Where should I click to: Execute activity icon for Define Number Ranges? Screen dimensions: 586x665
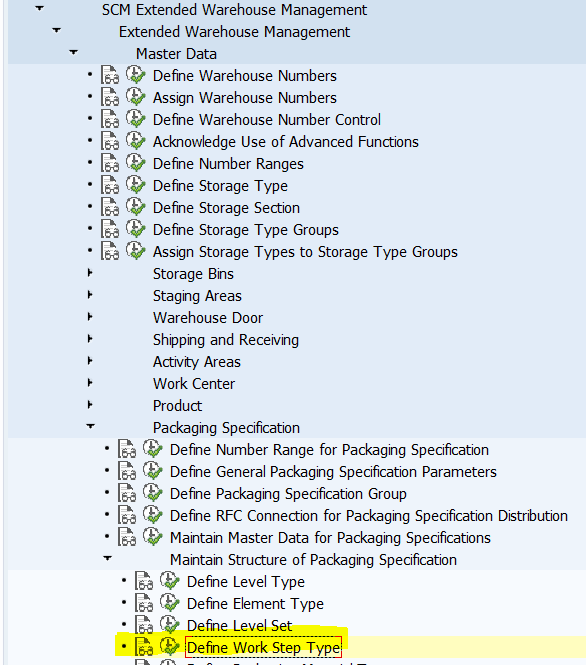pyautogui.click(x=136, y=163)
